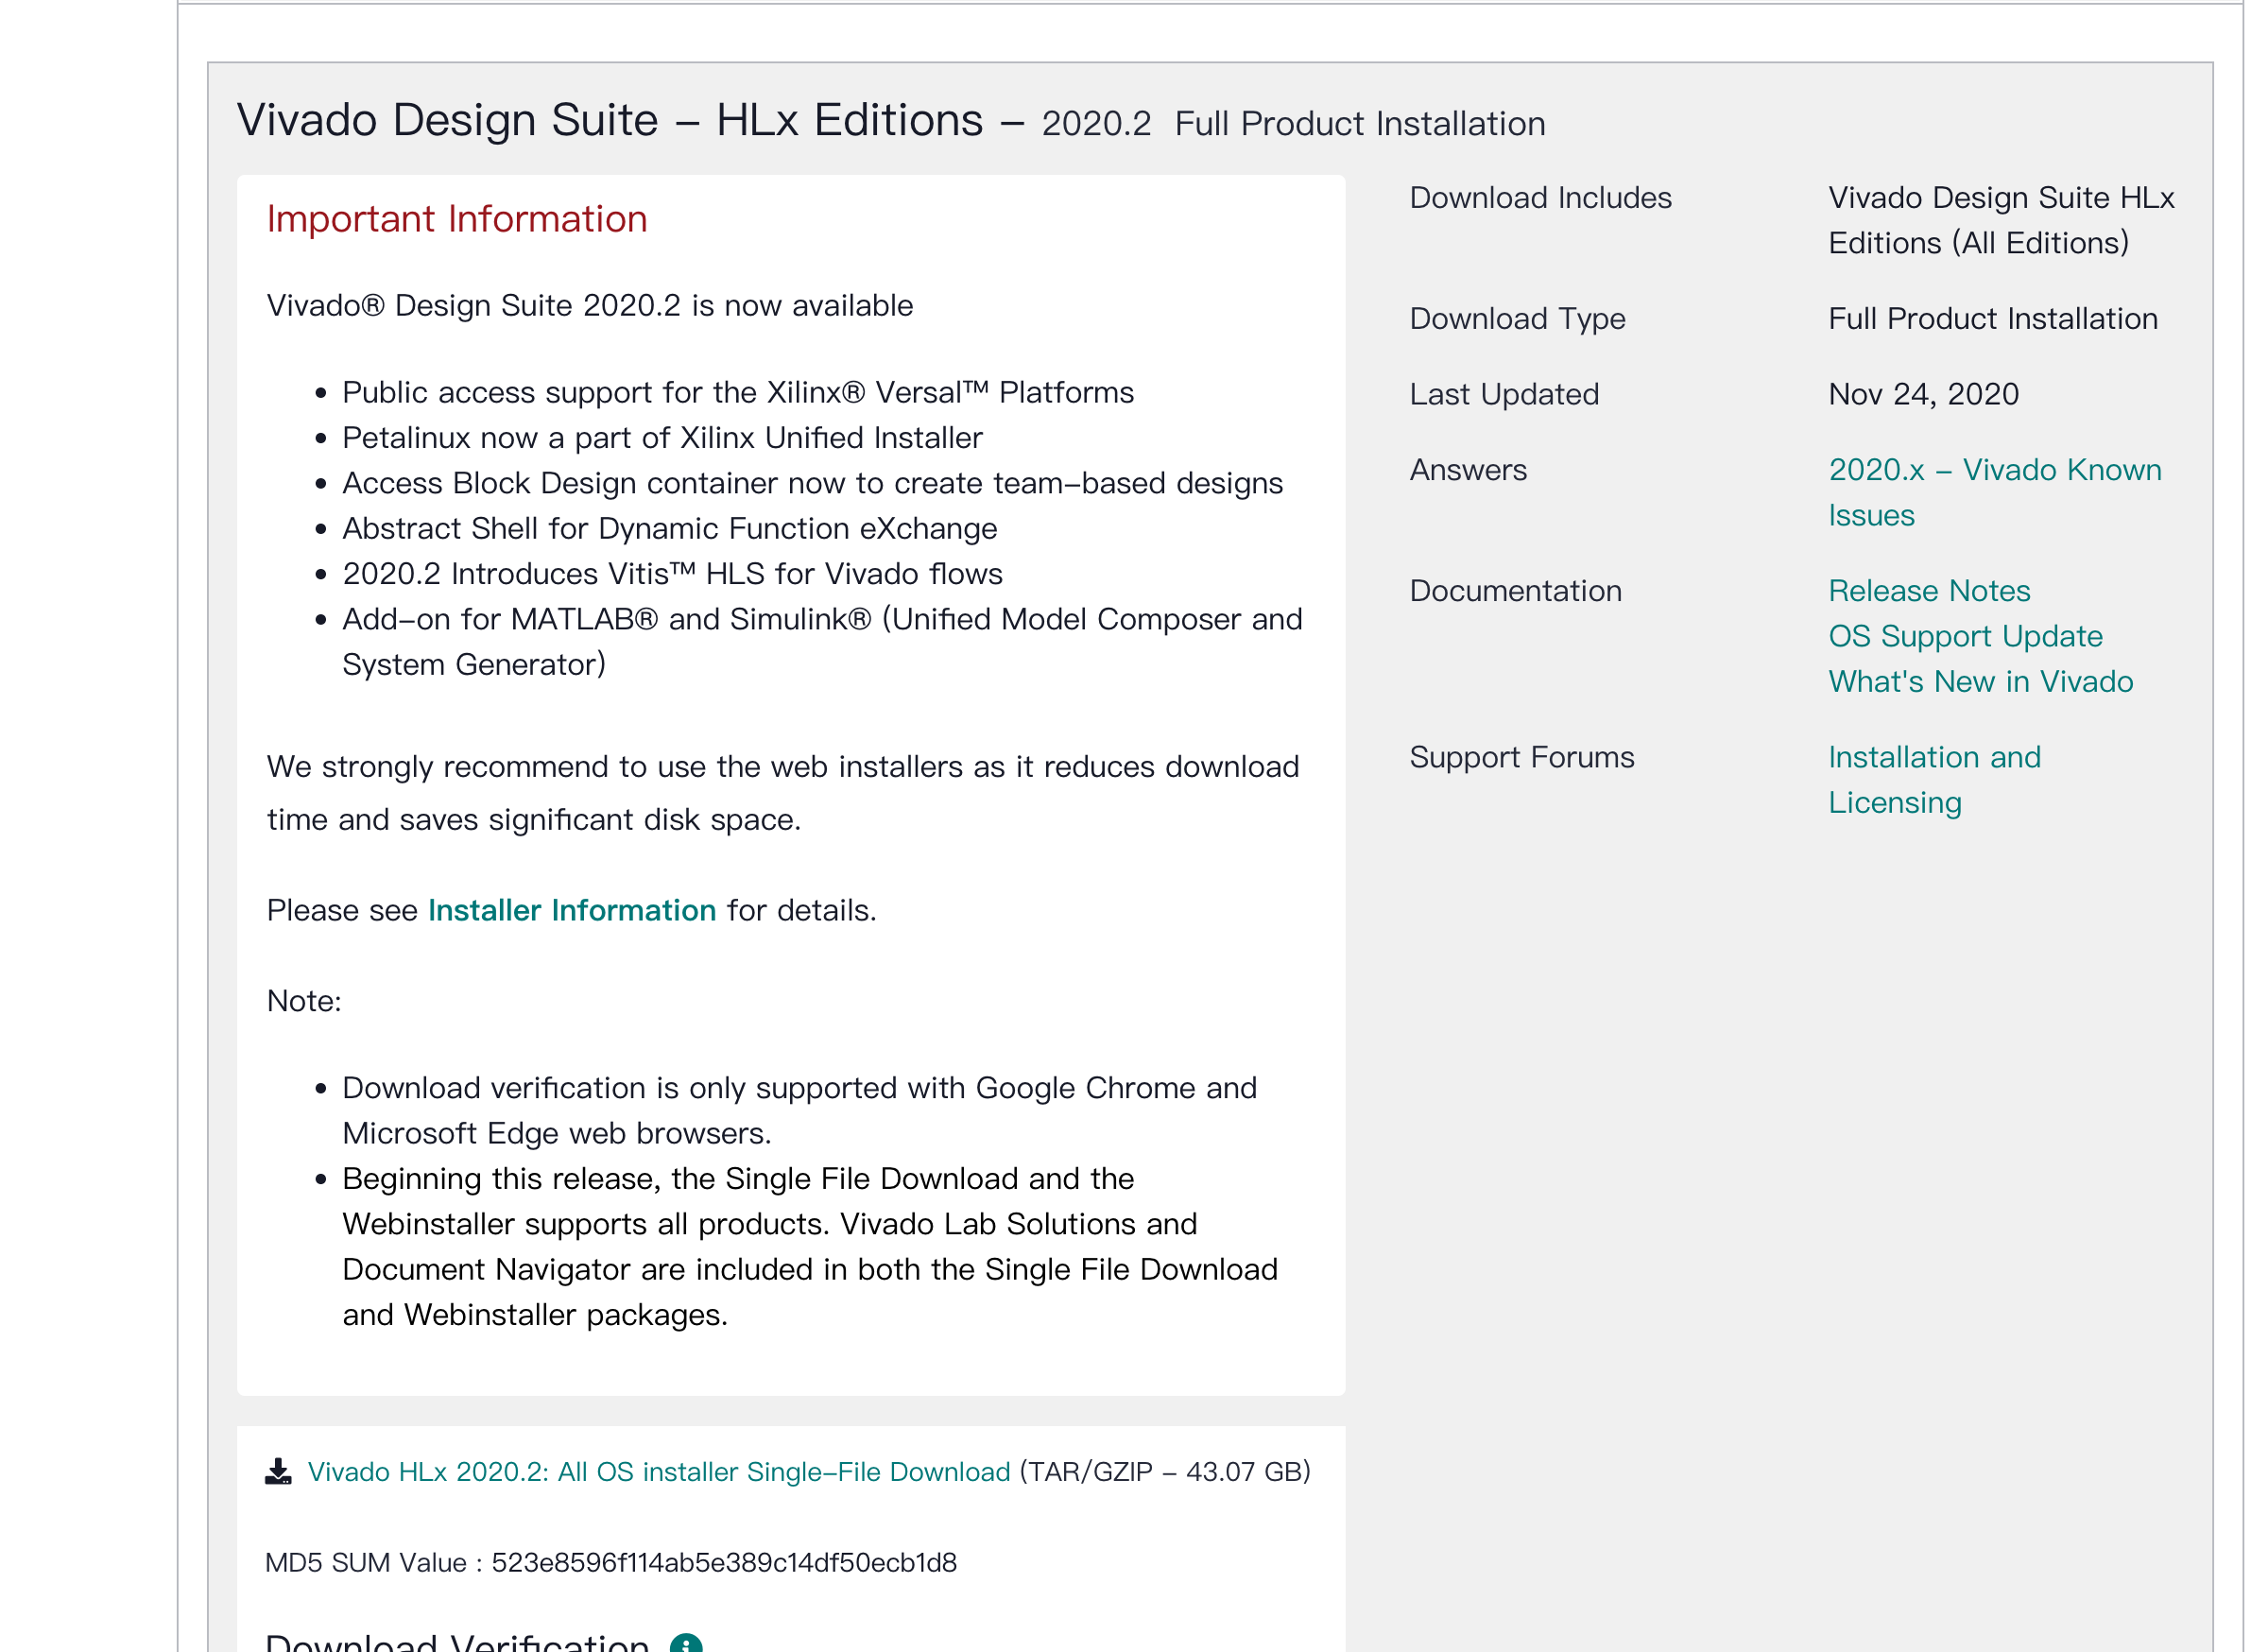Viewport: 2251px width, 1652px height.
Task: Click the Last Updated date Nov 24, 2020
Action: tap(1923, 394)
